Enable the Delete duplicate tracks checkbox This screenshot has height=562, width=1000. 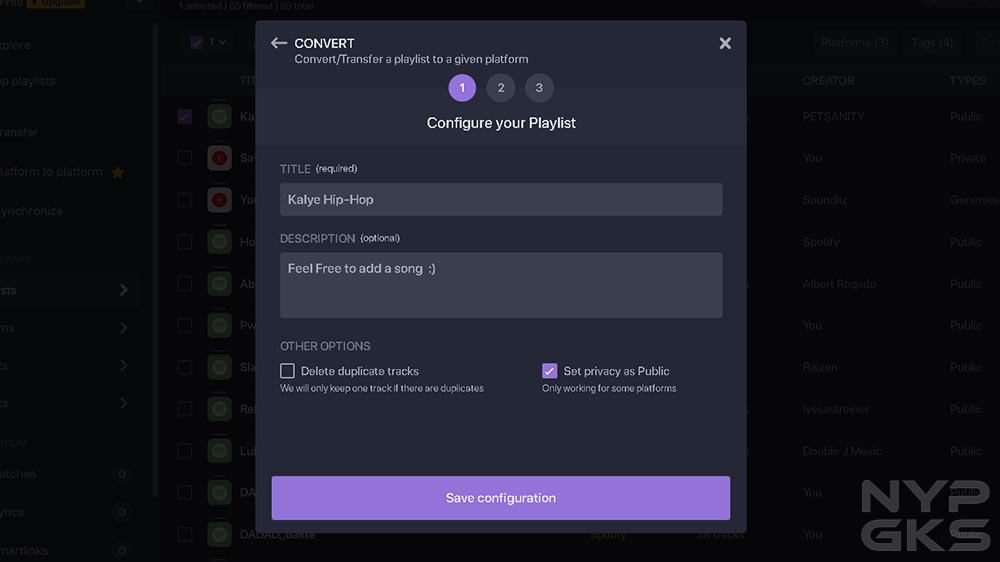[x=288, y=371]
